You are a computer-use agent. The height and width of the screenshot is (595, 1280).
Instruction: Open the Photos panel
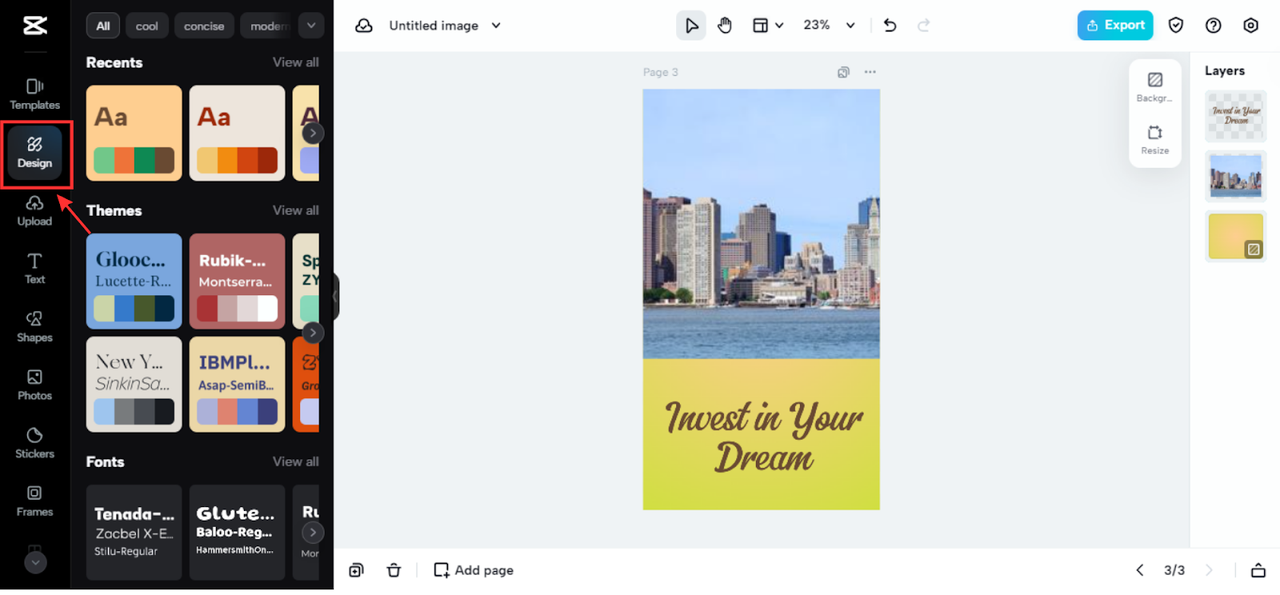35,385
